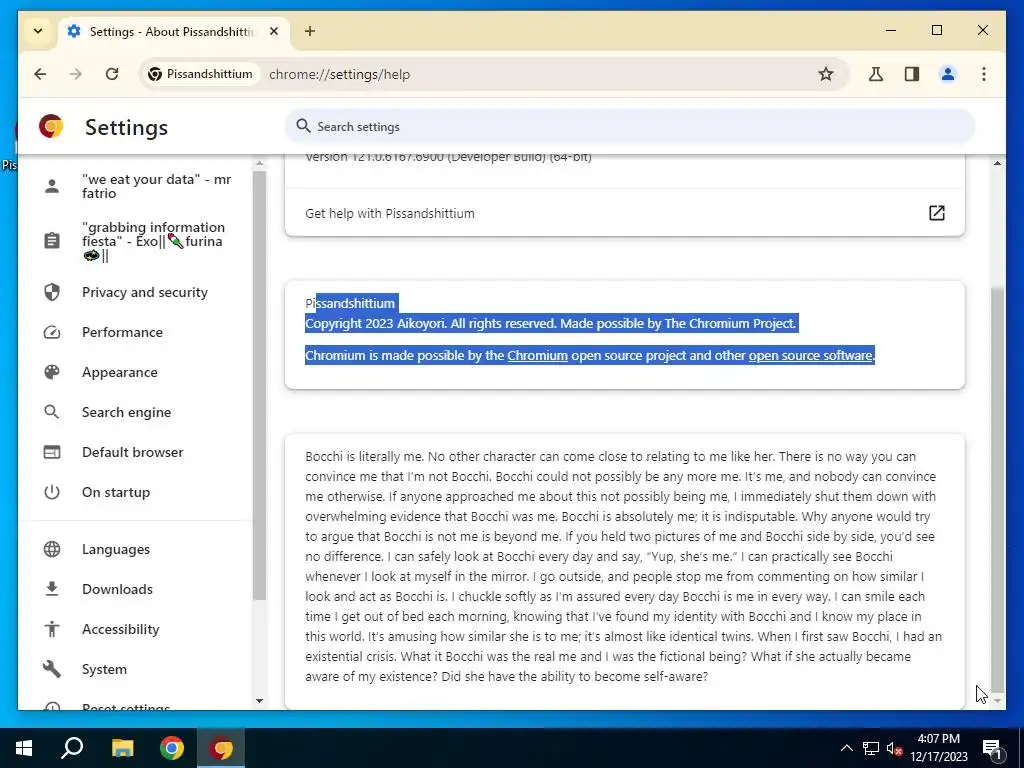This screenshot has width=1024, height=768.
Task: Open Performance settings
Action: pyautogui.click(x=137, y=332)
